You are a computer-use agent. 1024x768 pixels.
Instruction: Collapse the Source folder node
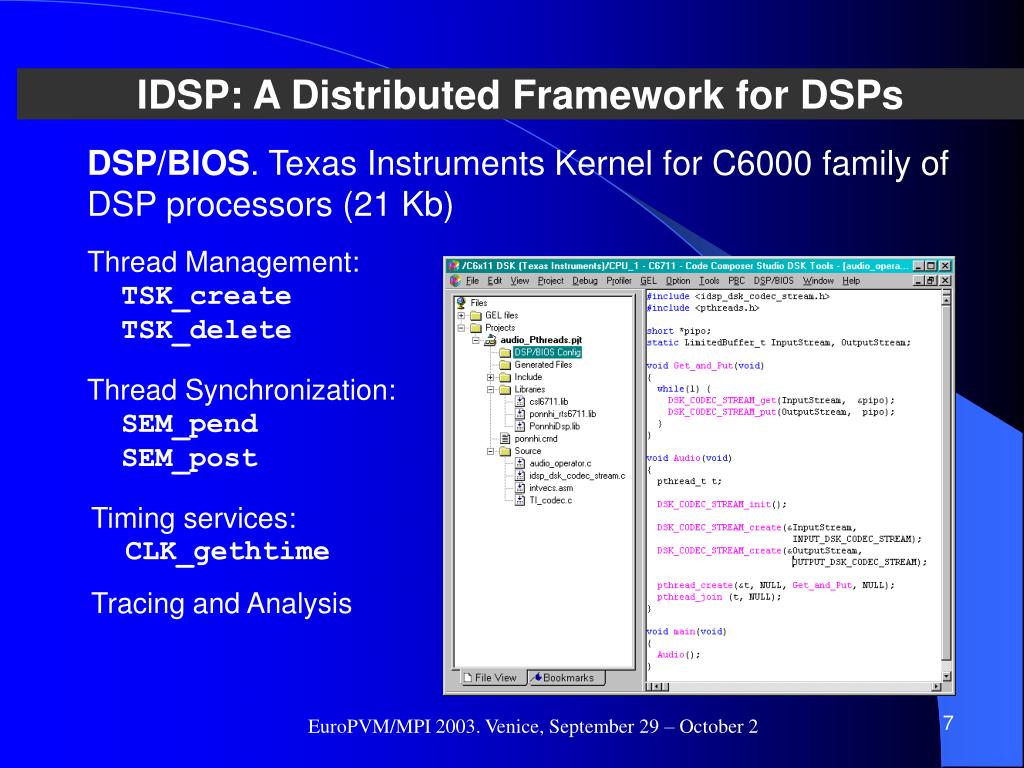pyautogui.click(x=490, y=451)
